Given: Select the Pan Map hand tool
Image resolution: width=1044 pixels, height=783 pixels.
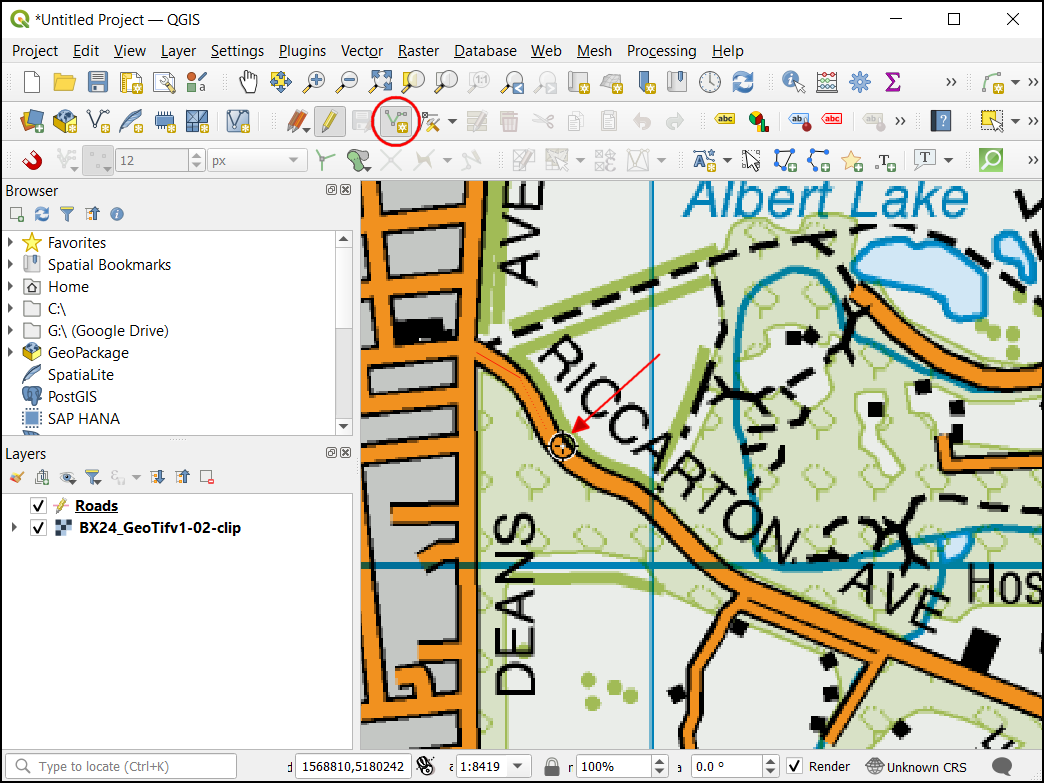Looking at the screenshot, I should [248, 82].
